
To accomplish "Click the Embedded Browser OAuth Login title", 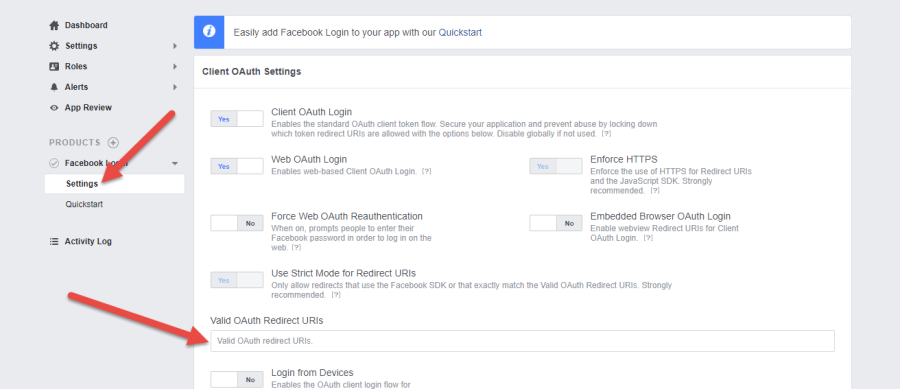I will click(x=661, y=216).
